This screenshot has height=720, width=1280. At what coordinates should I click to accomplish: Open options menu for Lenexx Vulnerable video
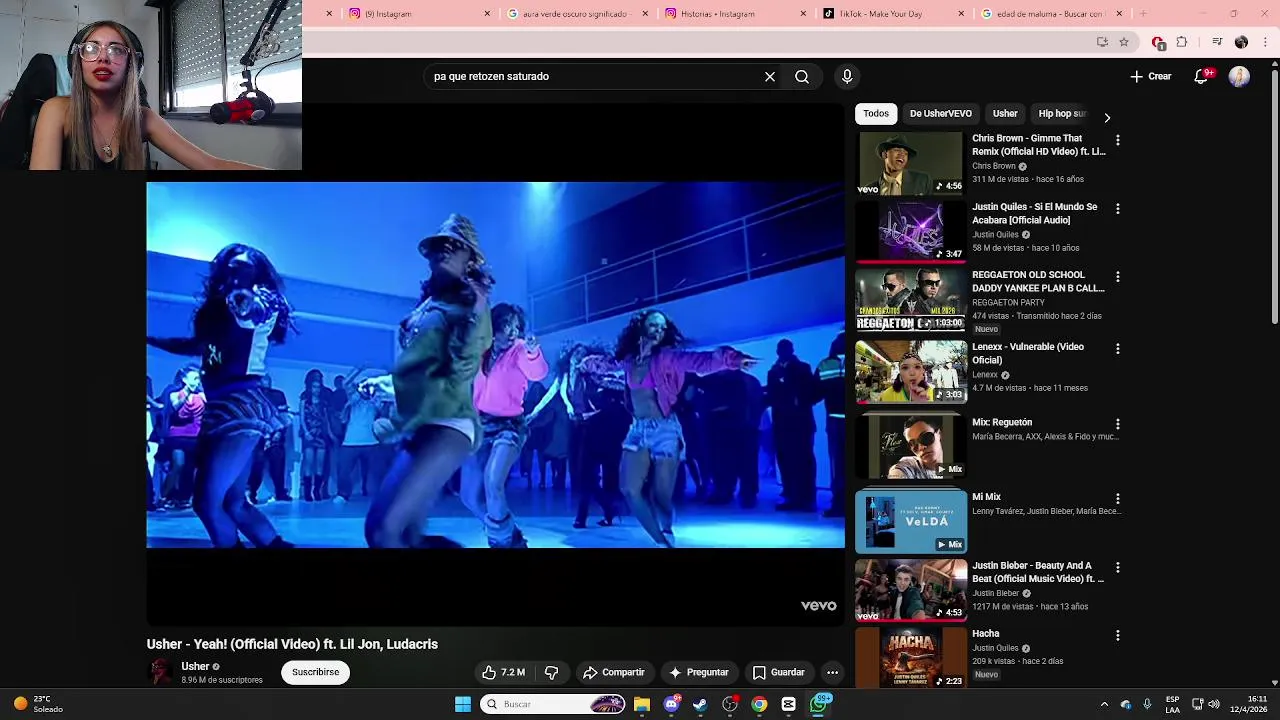pos(1118,349)
